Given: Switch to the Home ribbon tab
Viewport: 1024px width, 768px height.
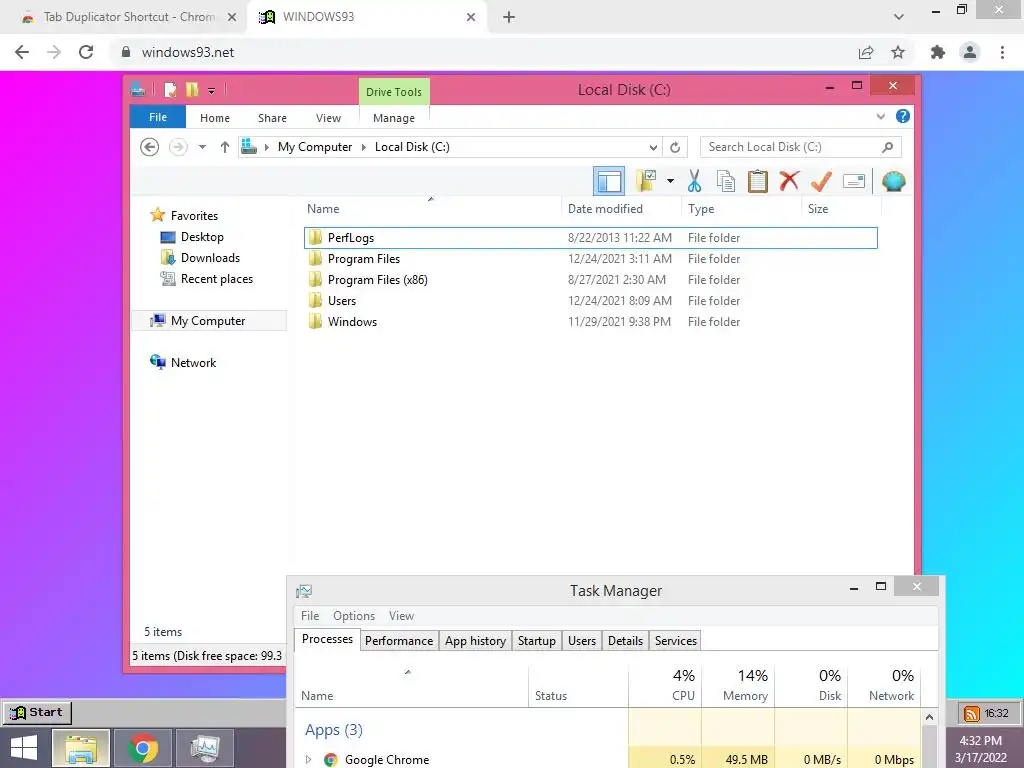Looking at the screenshot, I should [215, 118].
